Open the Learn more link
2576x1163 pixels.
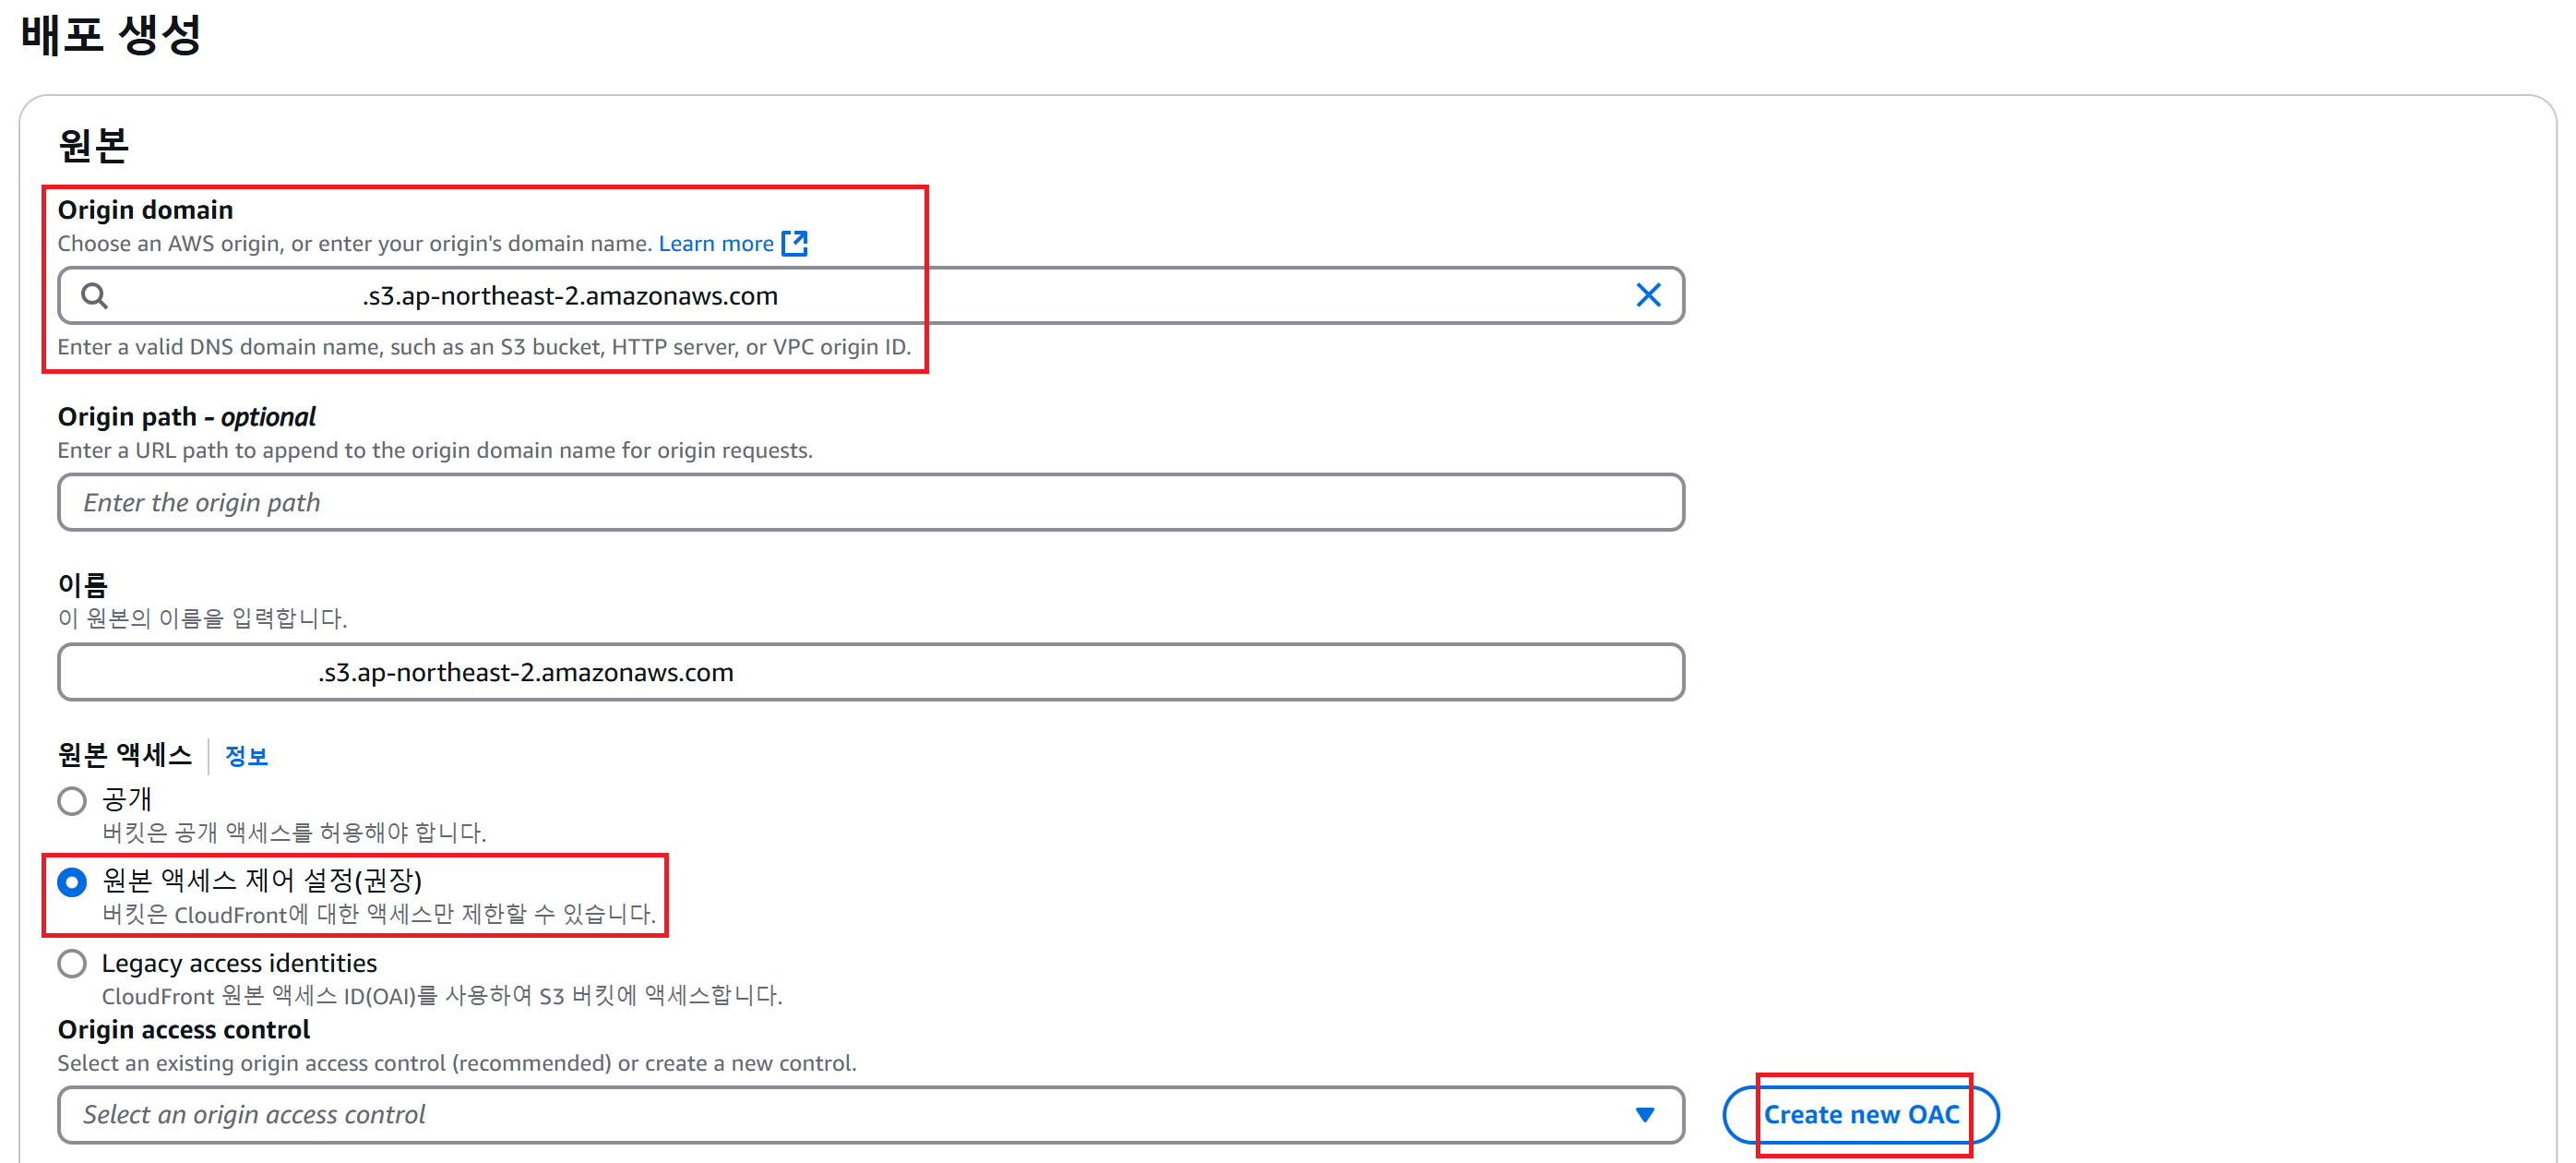tap(715, 243)
